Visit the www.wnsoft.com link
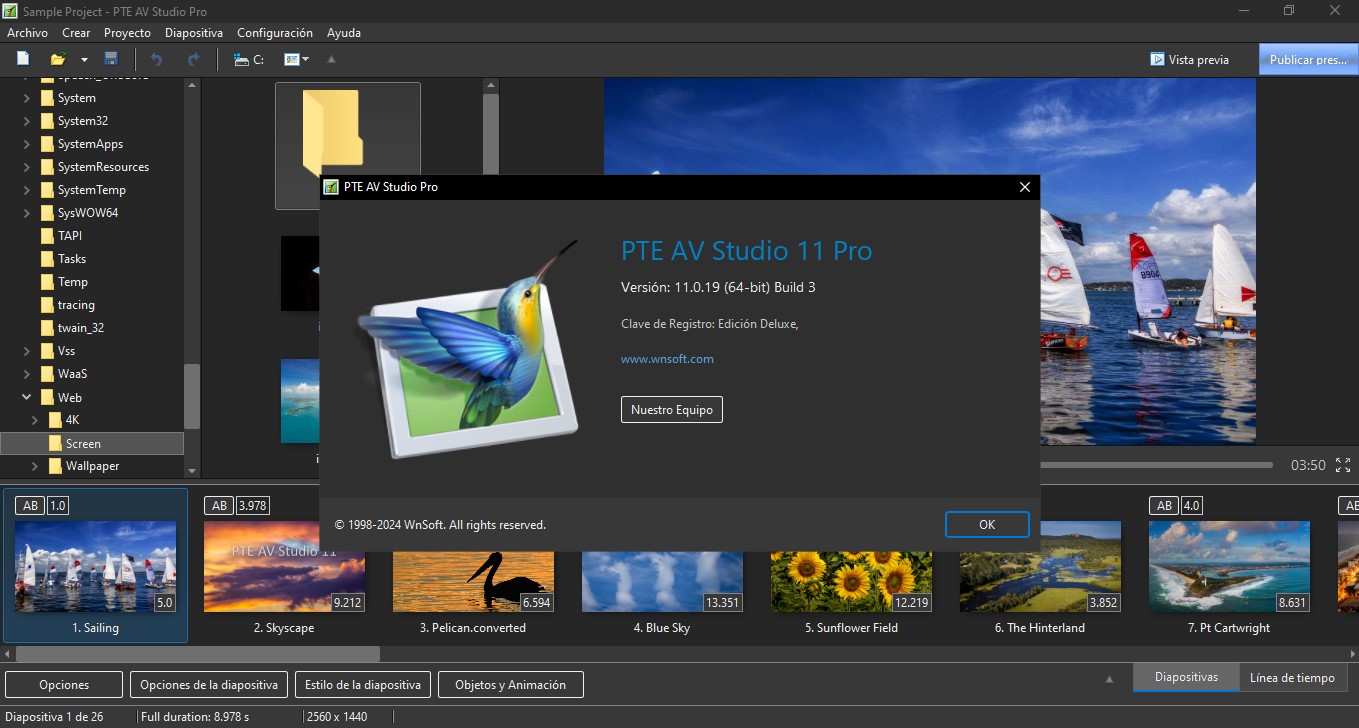The width and height of the screenshot is (1359, 728). (667, 358)
